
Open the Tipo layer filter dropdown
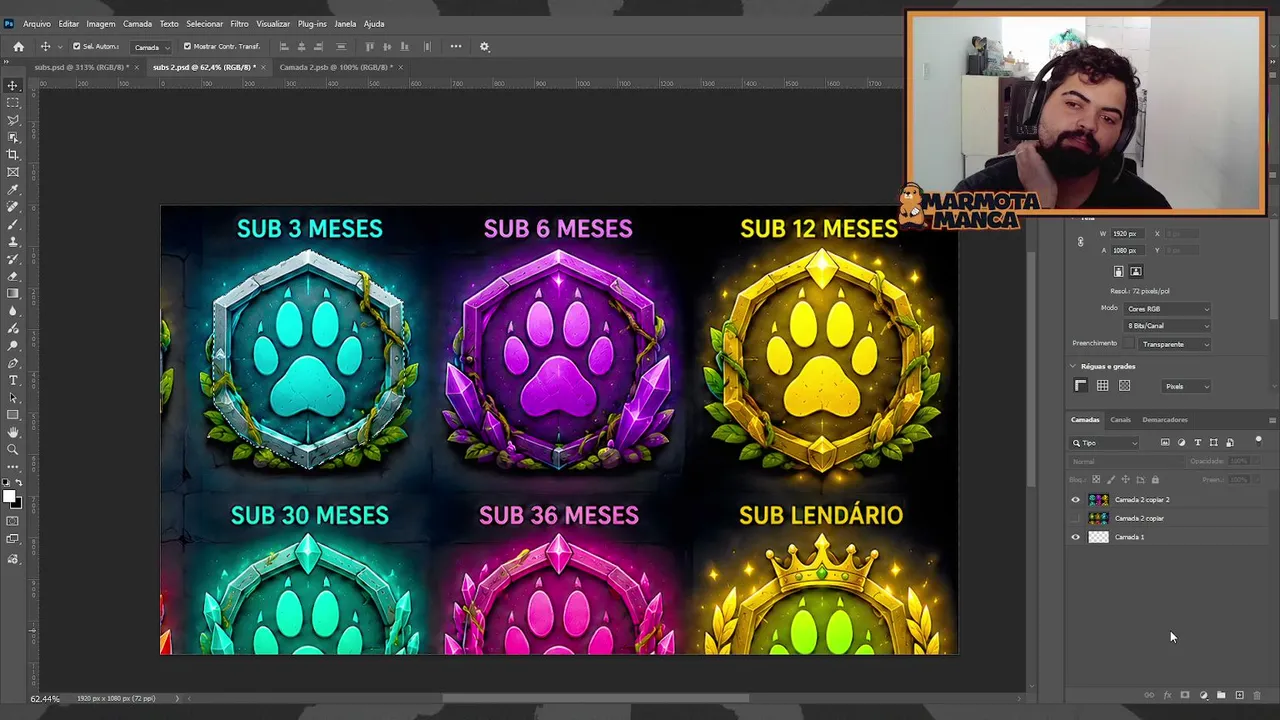[1105, 443]
